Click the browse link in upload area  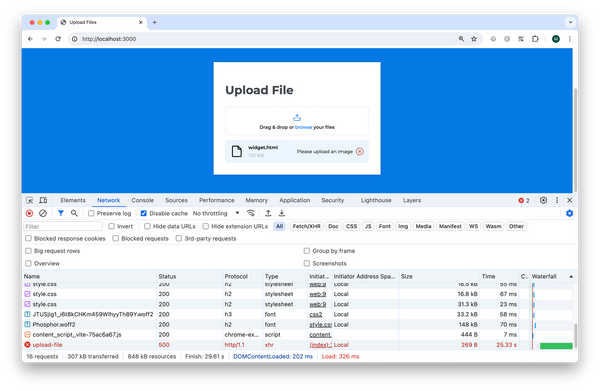coord(303,127)
